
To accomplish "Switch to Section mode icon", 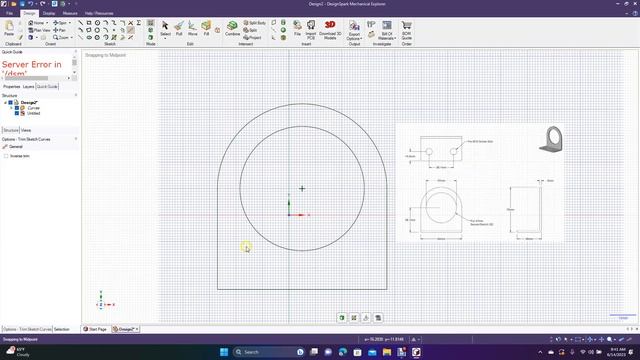I will [151, 30].
